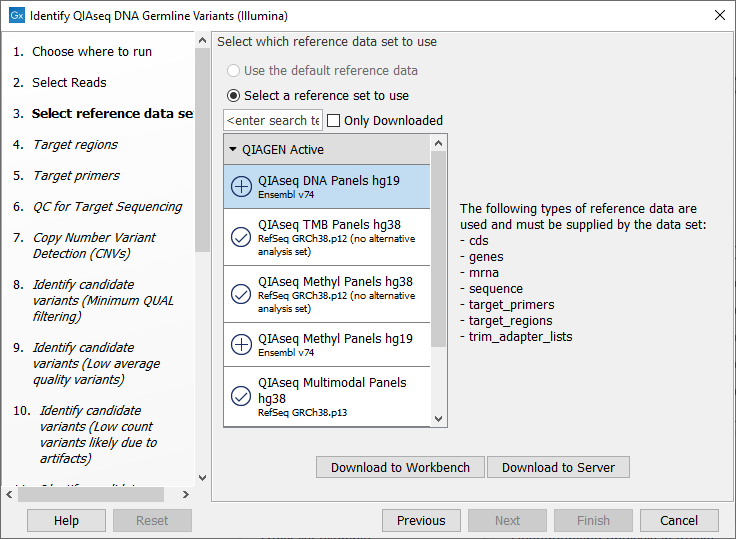Choose 'Use the default reference data' option
The height and width of the screenshot is (539, 736).
click(234, 71)
